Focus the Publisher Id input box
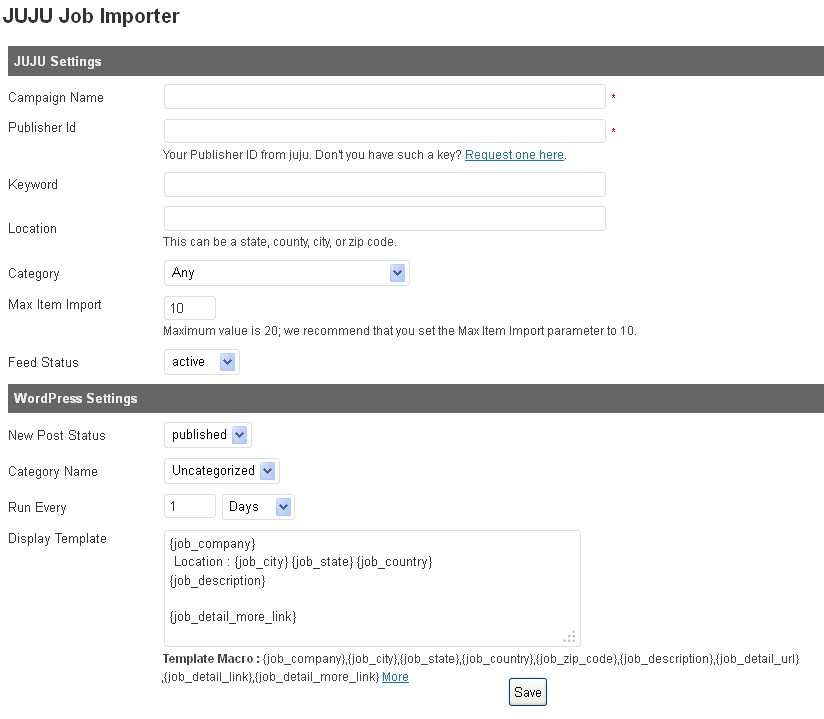The width and height of the screenshot is (824, 719). coord(384,132)
